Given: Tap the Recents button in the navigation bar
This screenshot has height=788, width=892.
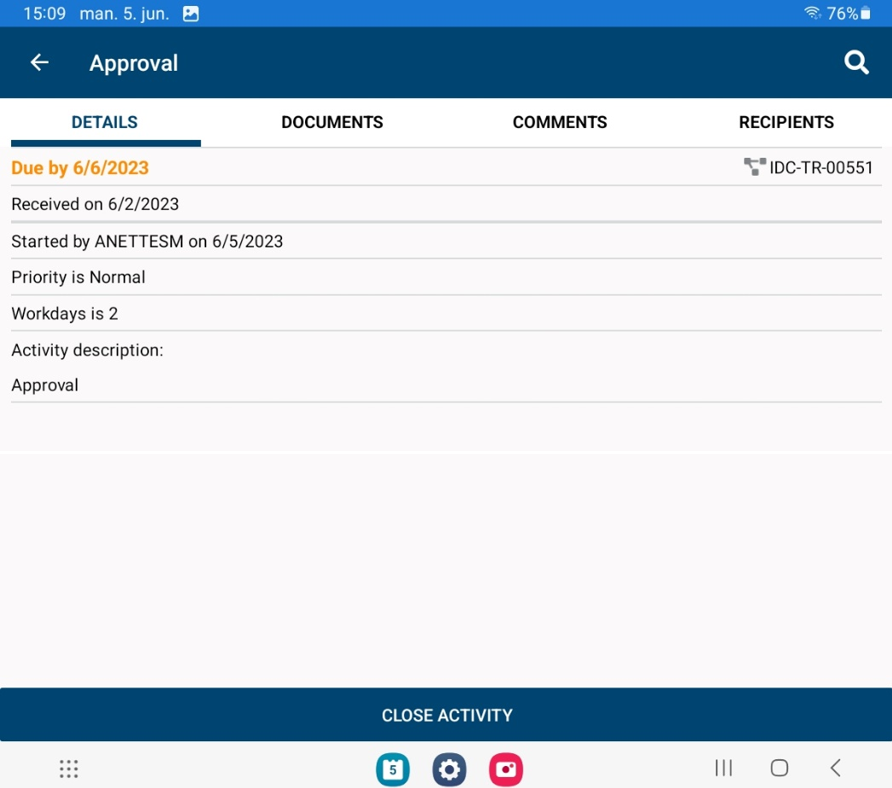Looking at the screenshot, I should click(723, 768).
